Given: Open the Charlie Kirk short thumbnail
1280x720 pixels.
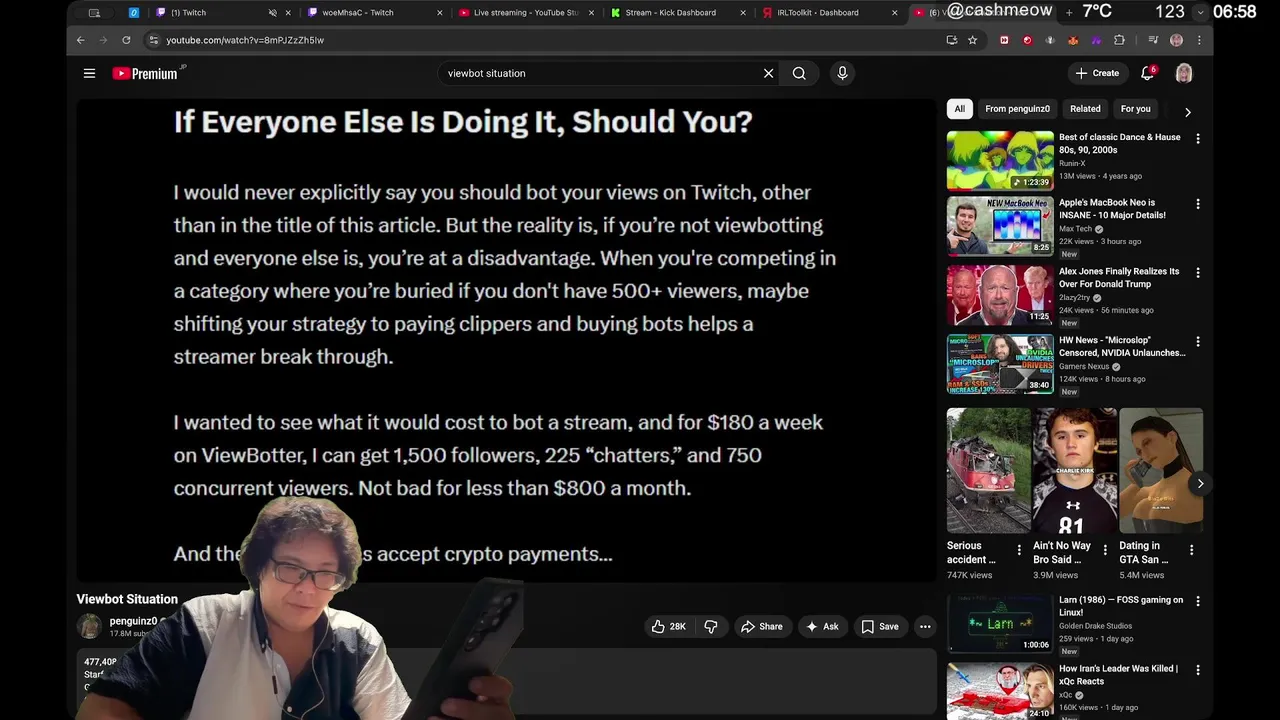Looking at the screenshot, I should [x=1075, y=470].
